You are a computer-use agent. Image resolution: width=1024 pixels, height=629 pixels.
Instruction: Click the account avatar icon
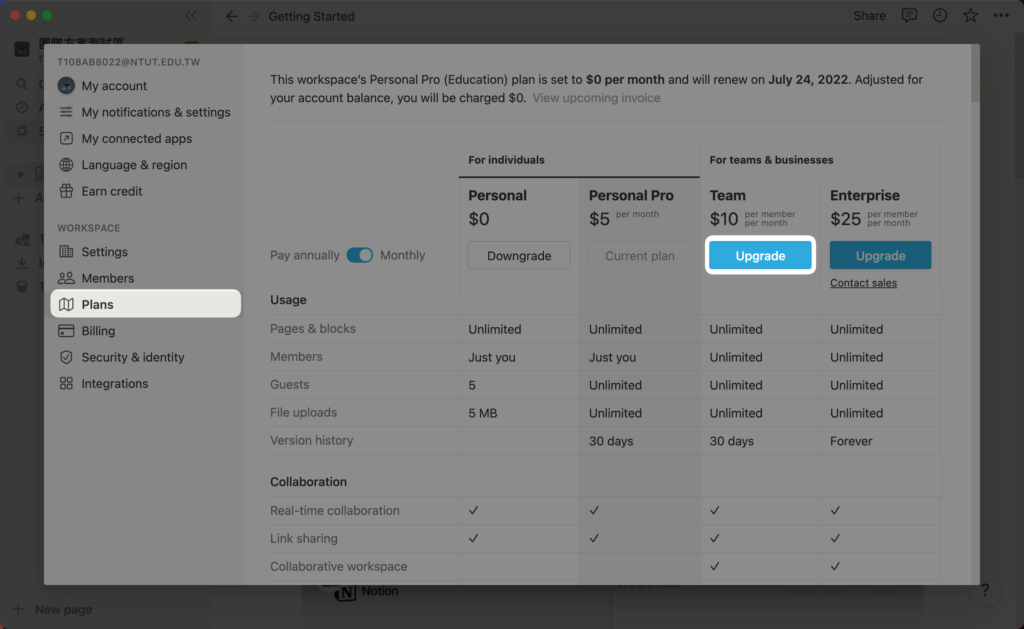pos(66,86)
